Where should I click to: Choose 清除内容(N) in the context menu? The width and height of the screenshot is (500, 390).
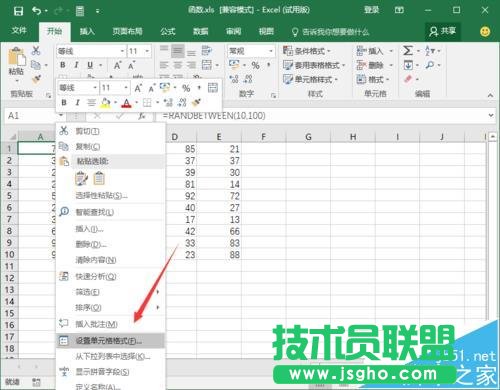[111, 260]
